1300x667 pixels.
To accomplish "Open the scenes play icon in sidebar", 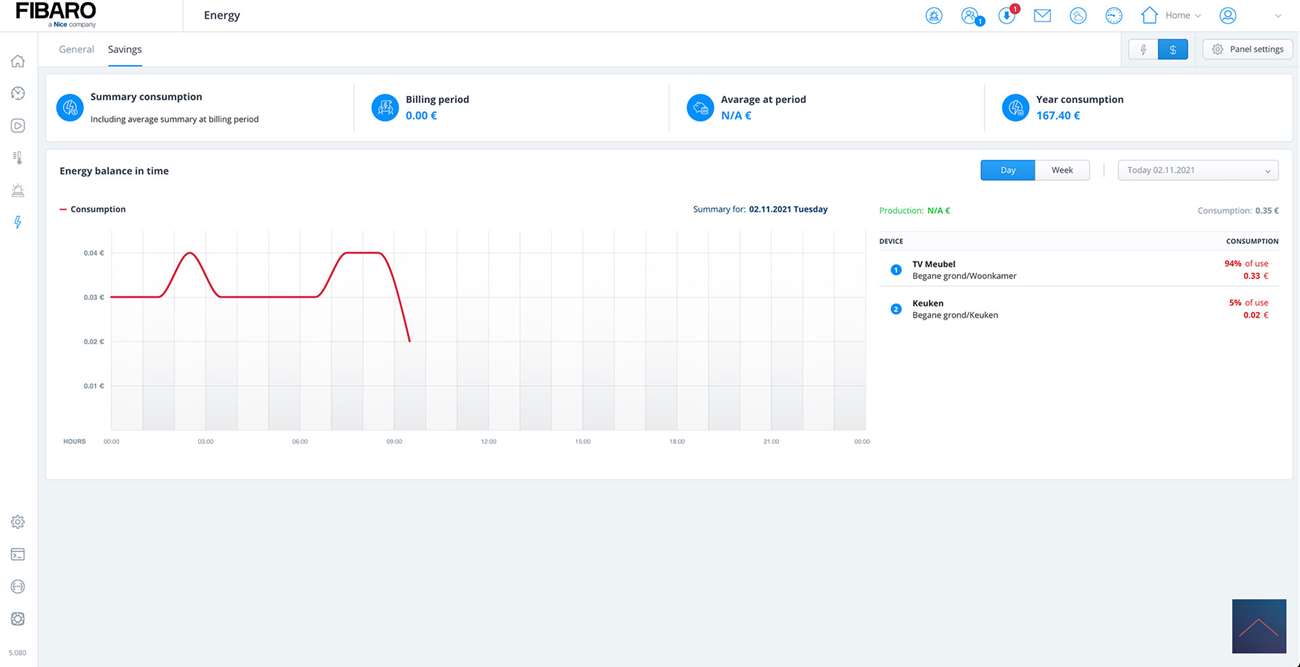I will pos(18,126).
